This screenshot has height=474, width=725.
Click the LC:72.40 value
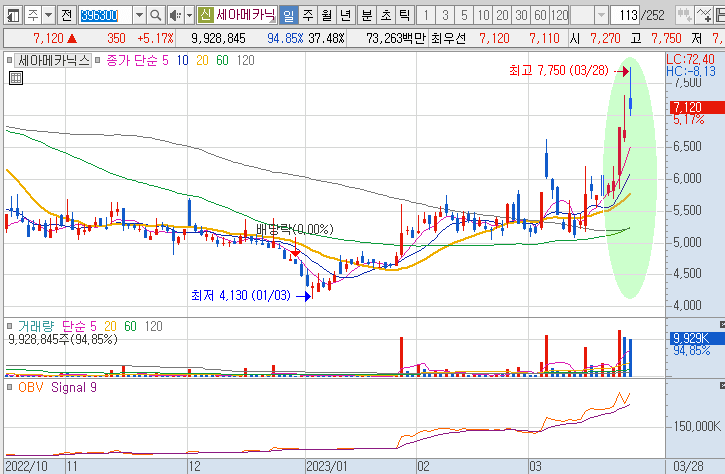click(690, 59)
